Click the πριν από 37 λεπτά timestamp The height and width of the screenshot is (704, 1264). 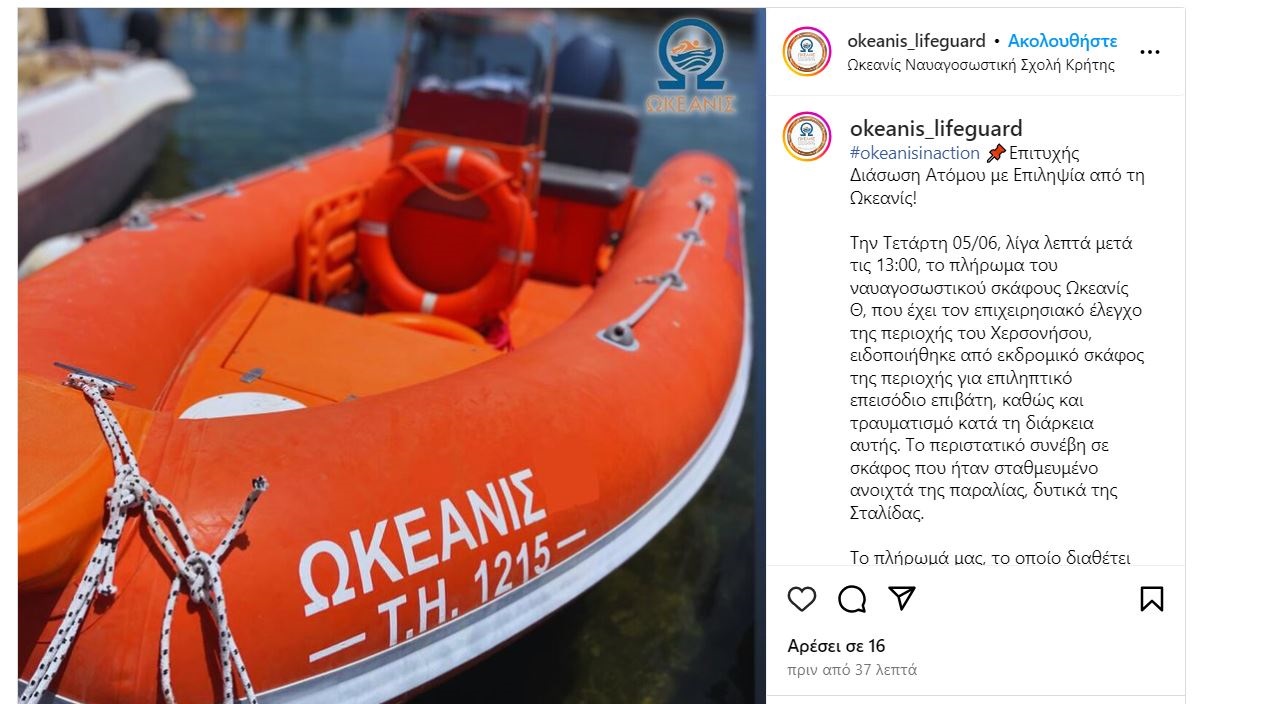pyautogui.click(x=852, y=670)
